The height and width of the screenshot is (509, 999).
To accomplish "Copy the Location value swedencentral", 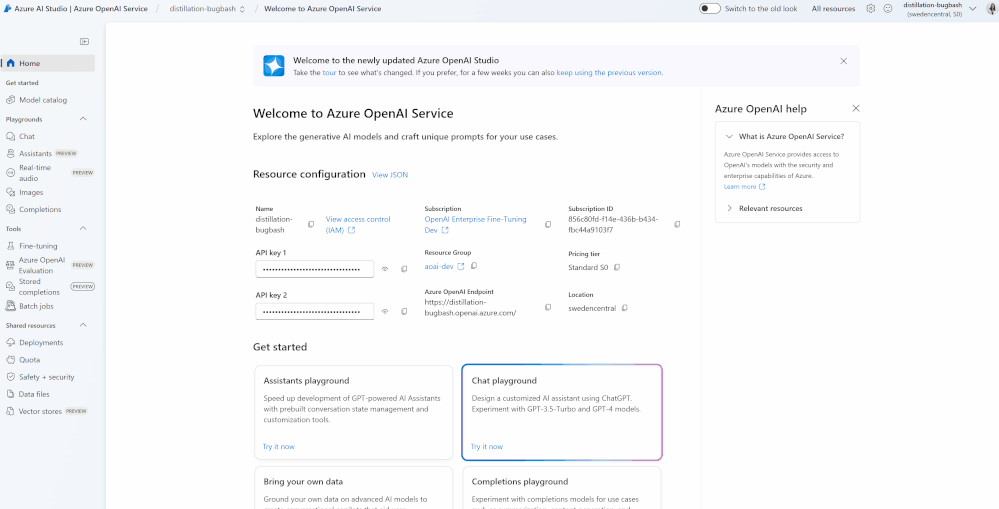I will click(x=624, y=308).
